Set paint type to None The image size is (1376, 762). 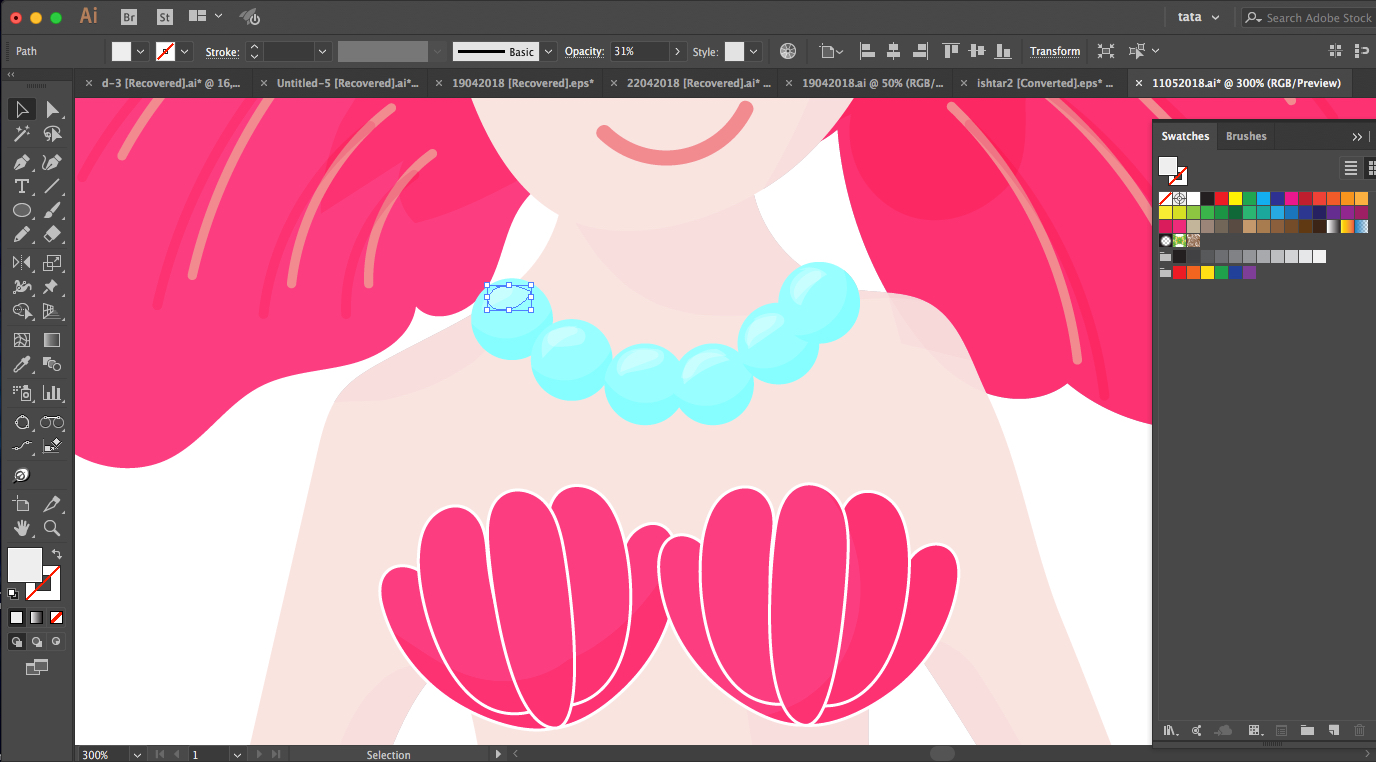(x=56, y=617)
